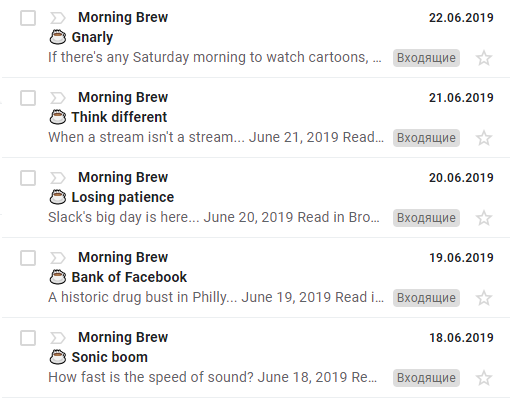Open the Gnarly email from Morning Brew
The height and width of the screenshot is (400, 512).
pos(256,38)
